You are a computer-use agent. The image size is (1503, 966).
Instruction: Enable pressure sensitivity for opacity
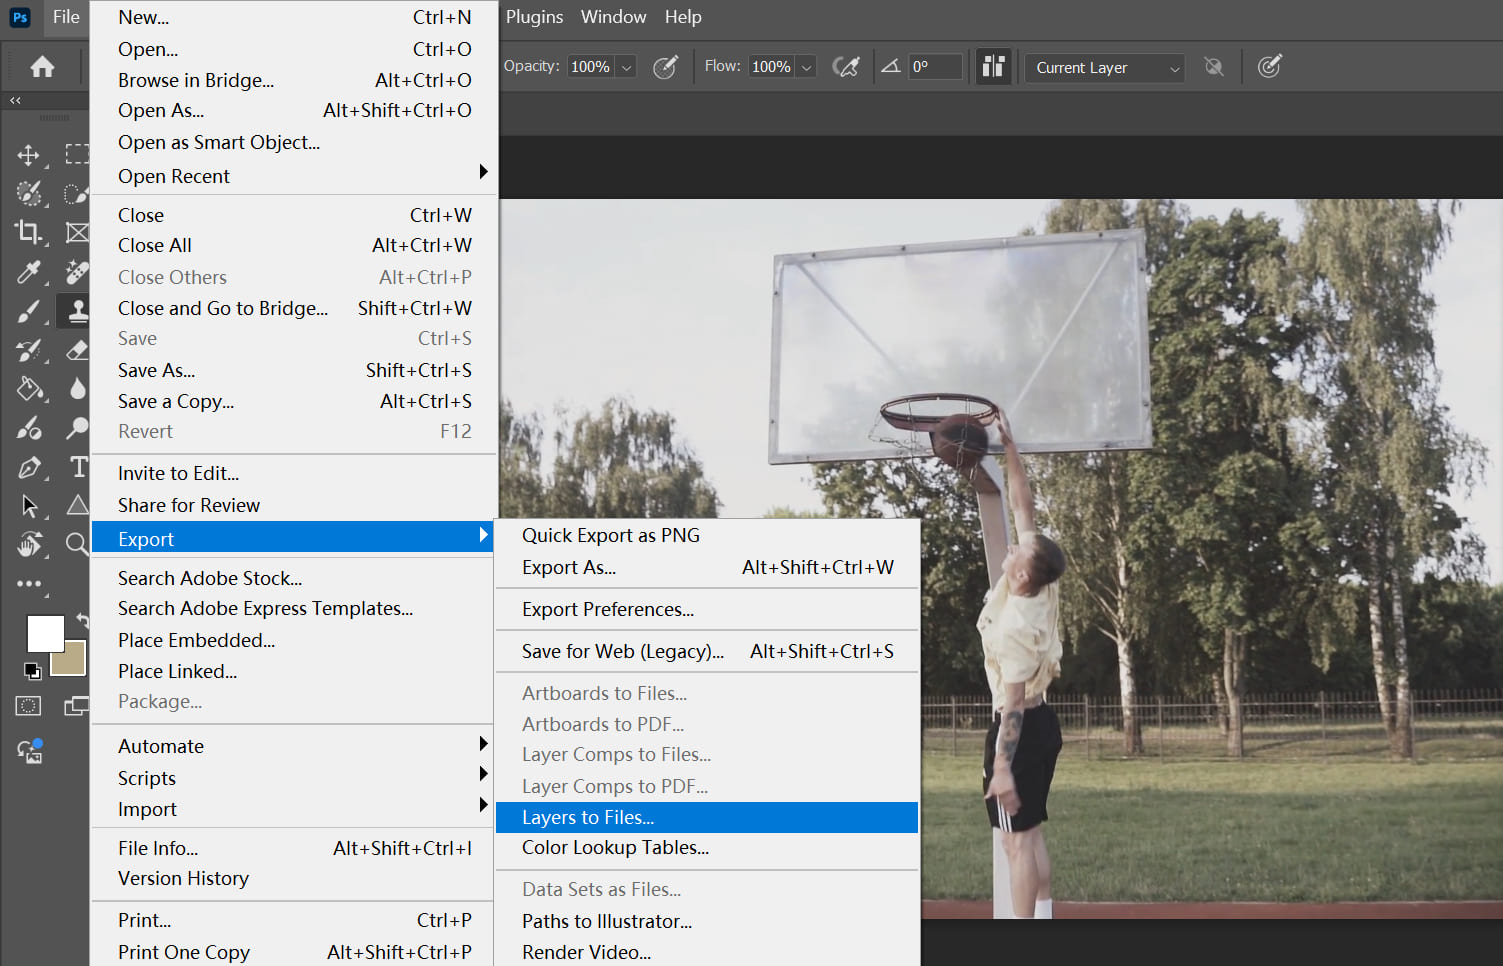666,66
